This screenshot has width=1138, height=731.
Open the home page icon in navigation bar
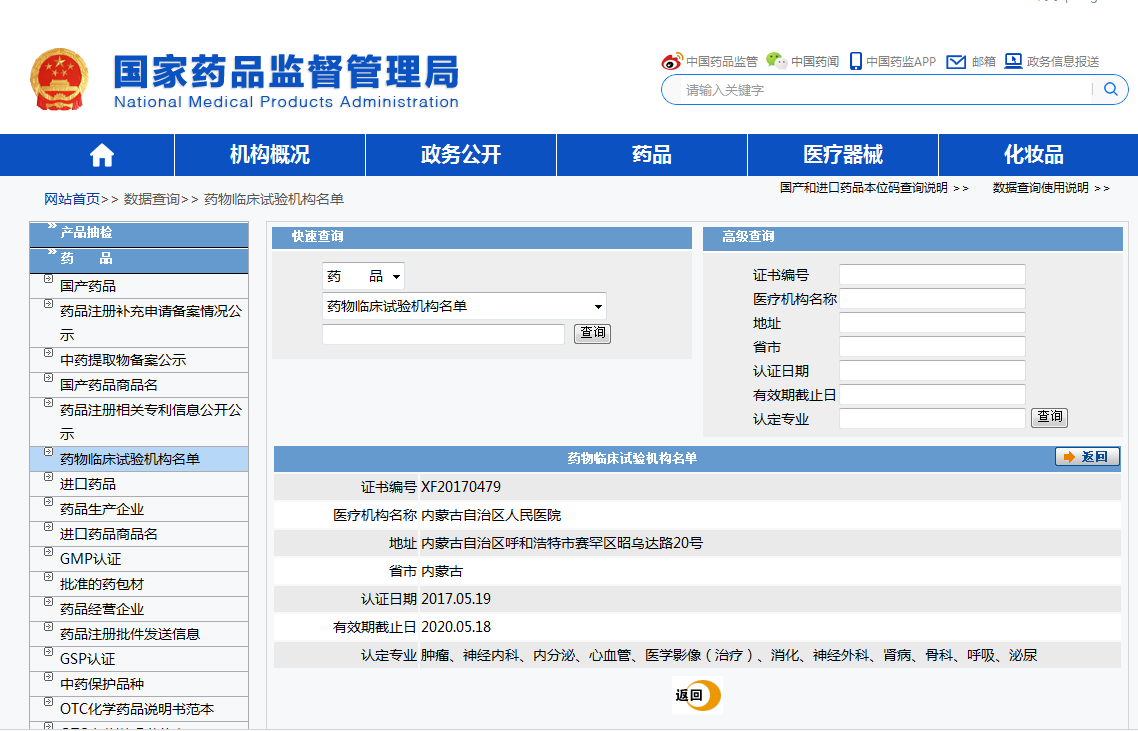(102, 155)
